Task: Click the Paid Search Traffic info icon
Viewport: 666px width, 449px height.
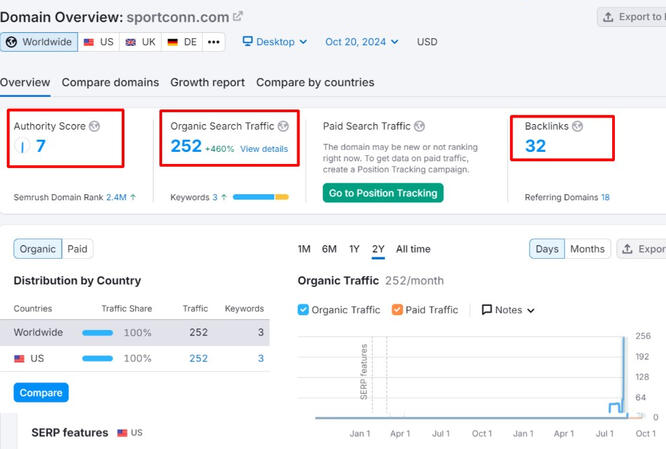Action: pos(419,126)
